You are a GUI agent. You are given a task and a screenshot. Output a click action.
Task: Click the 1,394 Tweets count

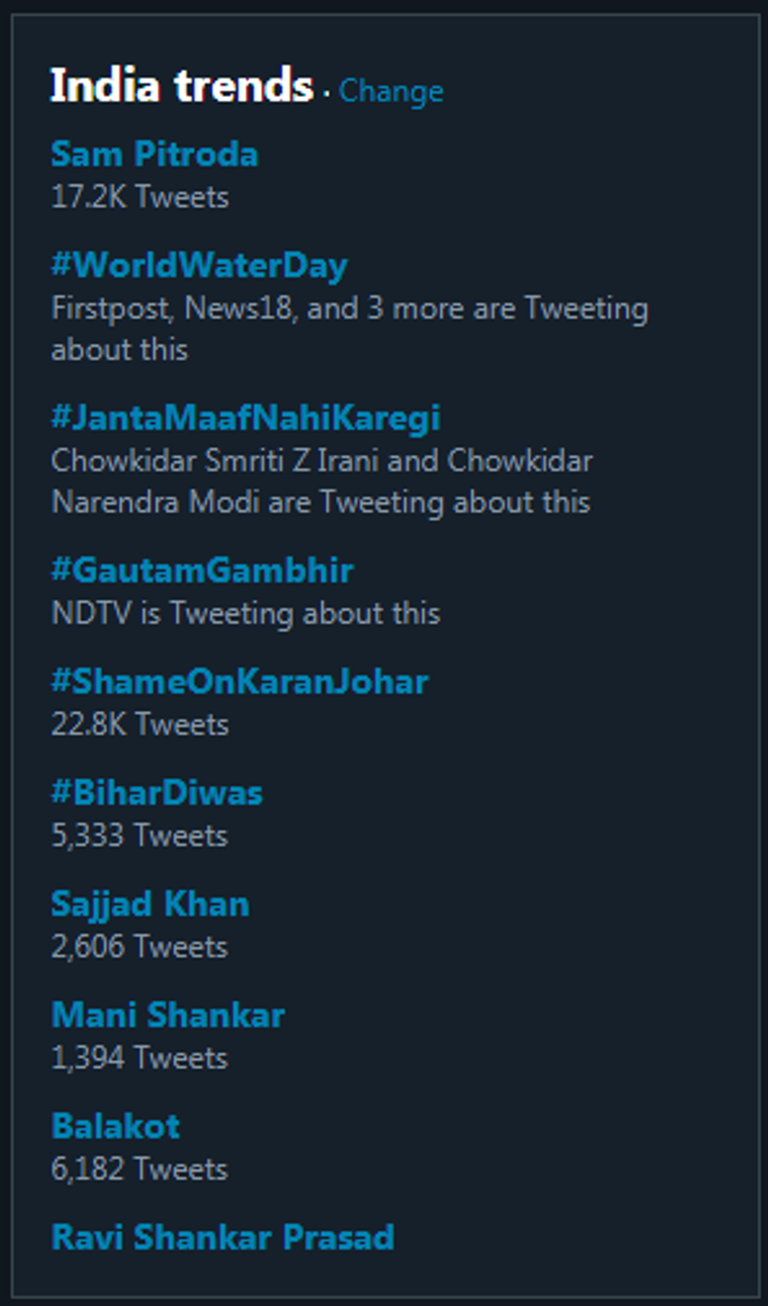(x=139, y=1058)
